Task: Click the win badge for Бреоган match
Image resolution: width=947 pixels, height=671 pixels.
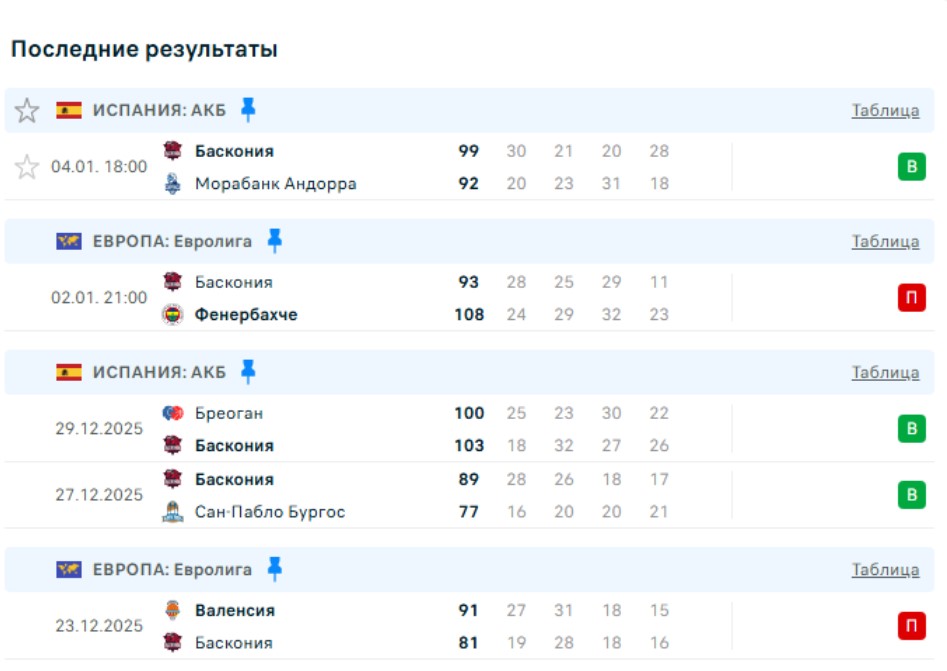Action: tap(911, 430)
